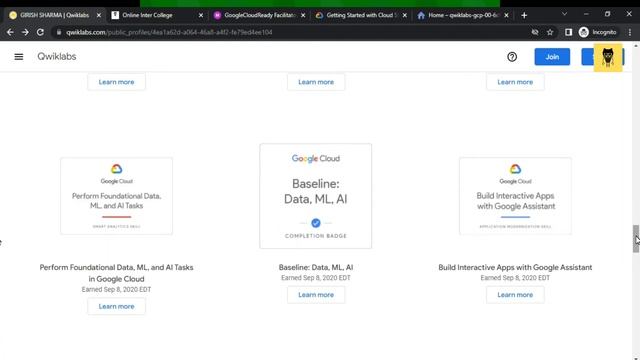Click Build Interactive Apps with Google Assistant title
Screen dimensions: 640x360
[x=515, y=267]
